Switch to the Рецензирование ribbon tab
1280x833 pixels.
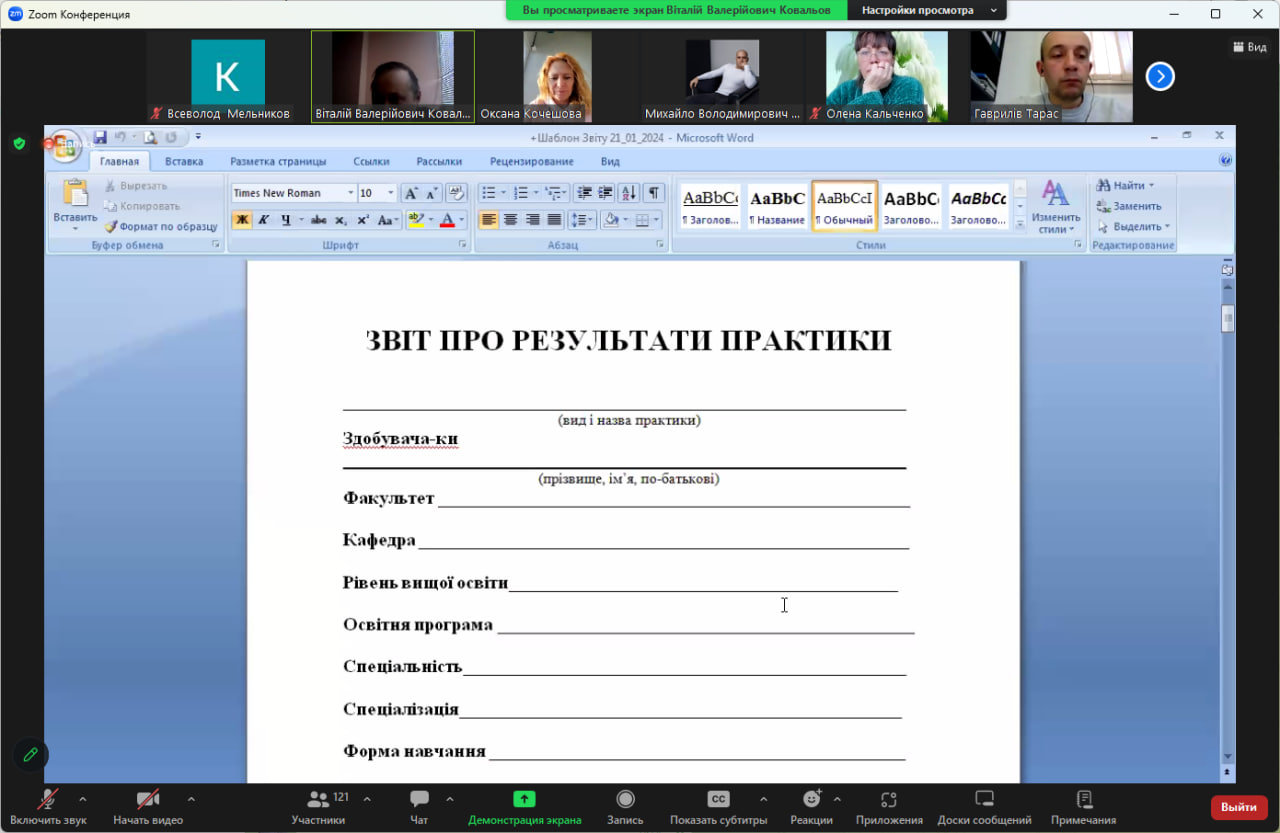pos(532,161)
